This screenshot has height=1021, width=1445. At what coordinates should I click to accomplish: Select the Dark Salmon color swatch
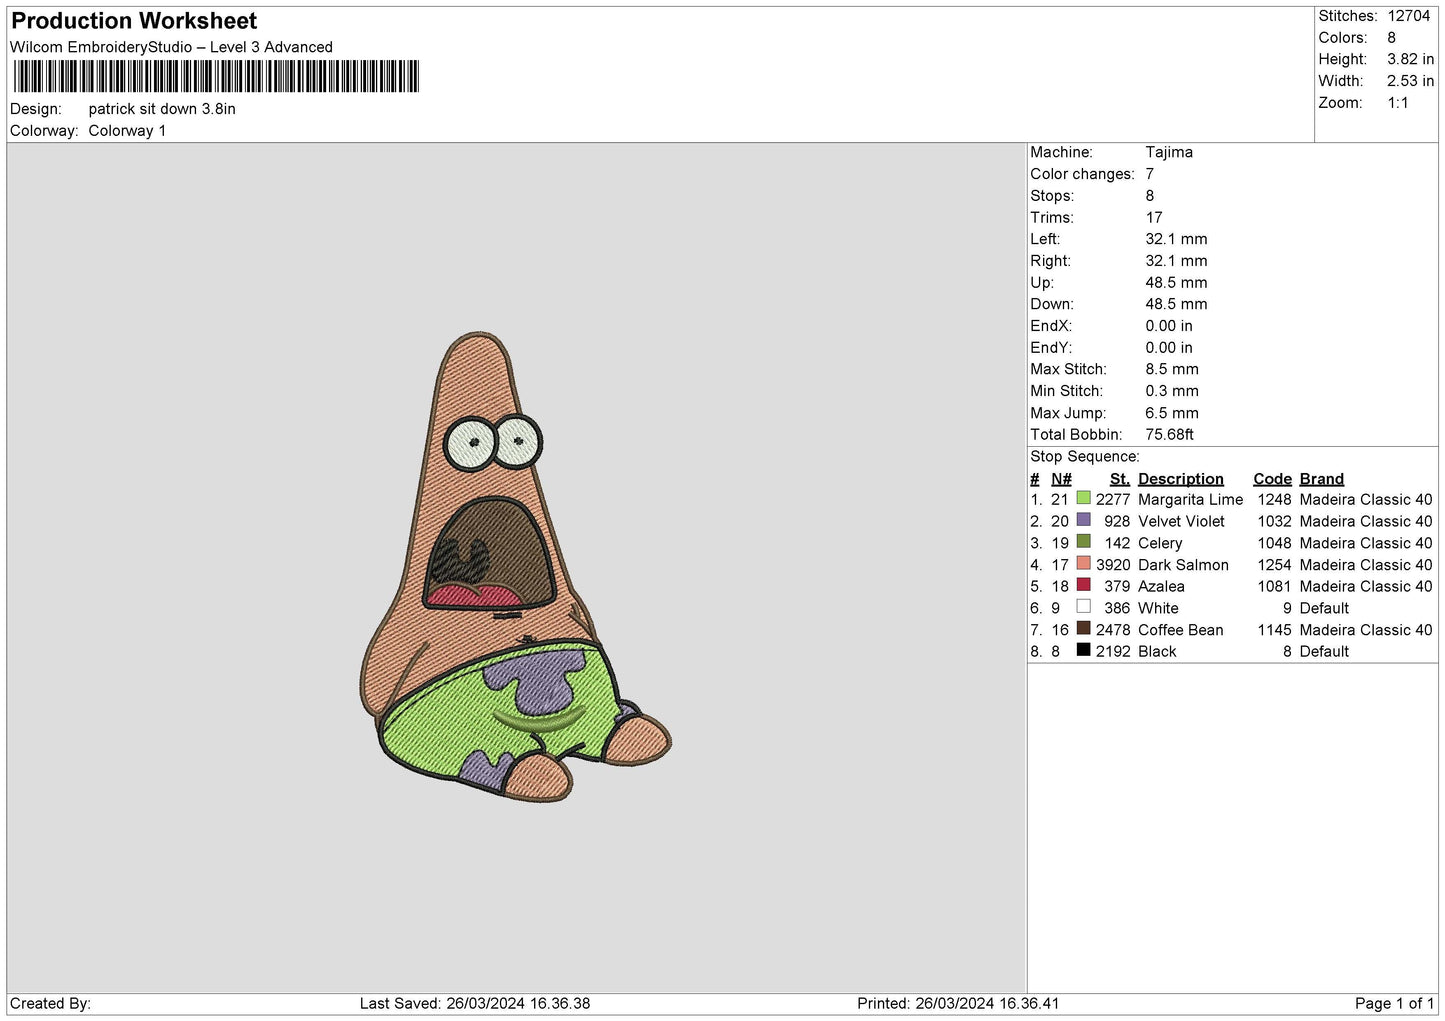tap(1083, 563)
